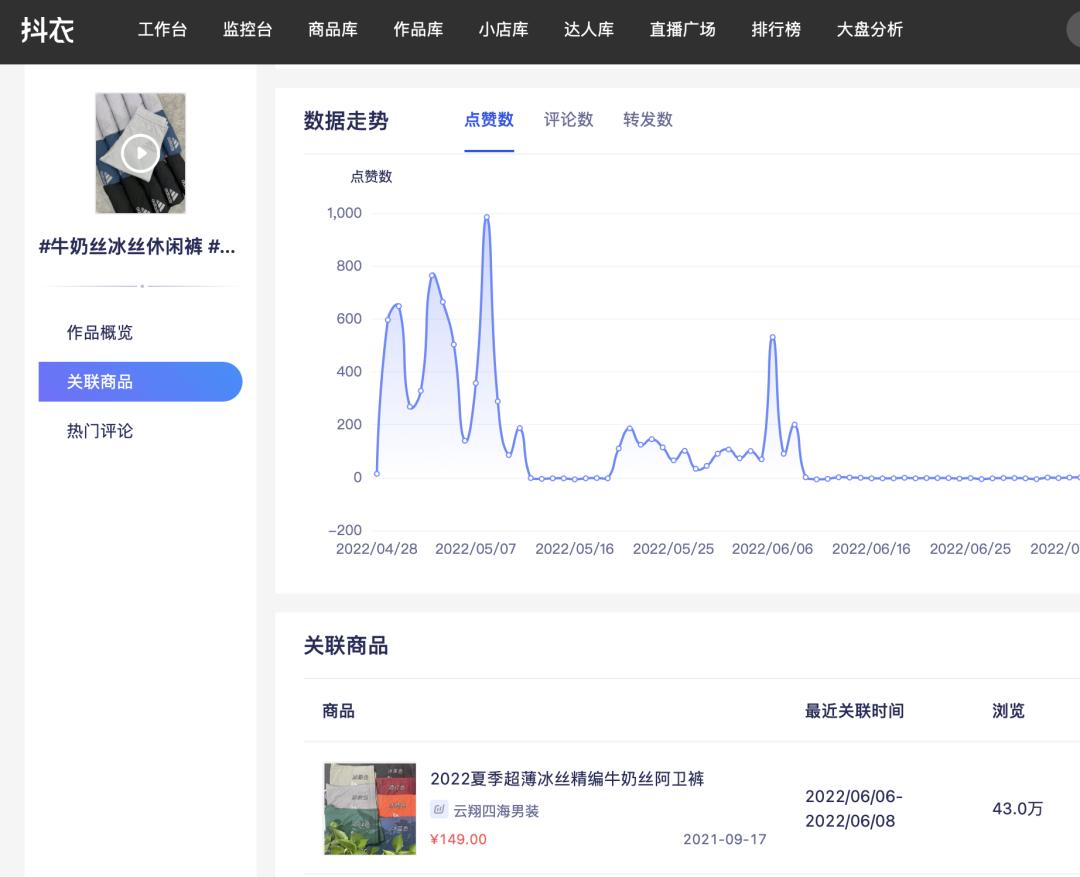
Task: Open the 达人库 navigation item
Action: [x=589, y=30]
